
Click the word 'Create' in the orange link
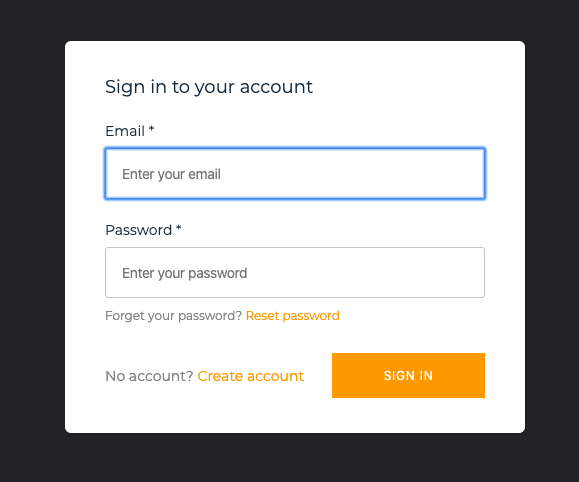220,376
